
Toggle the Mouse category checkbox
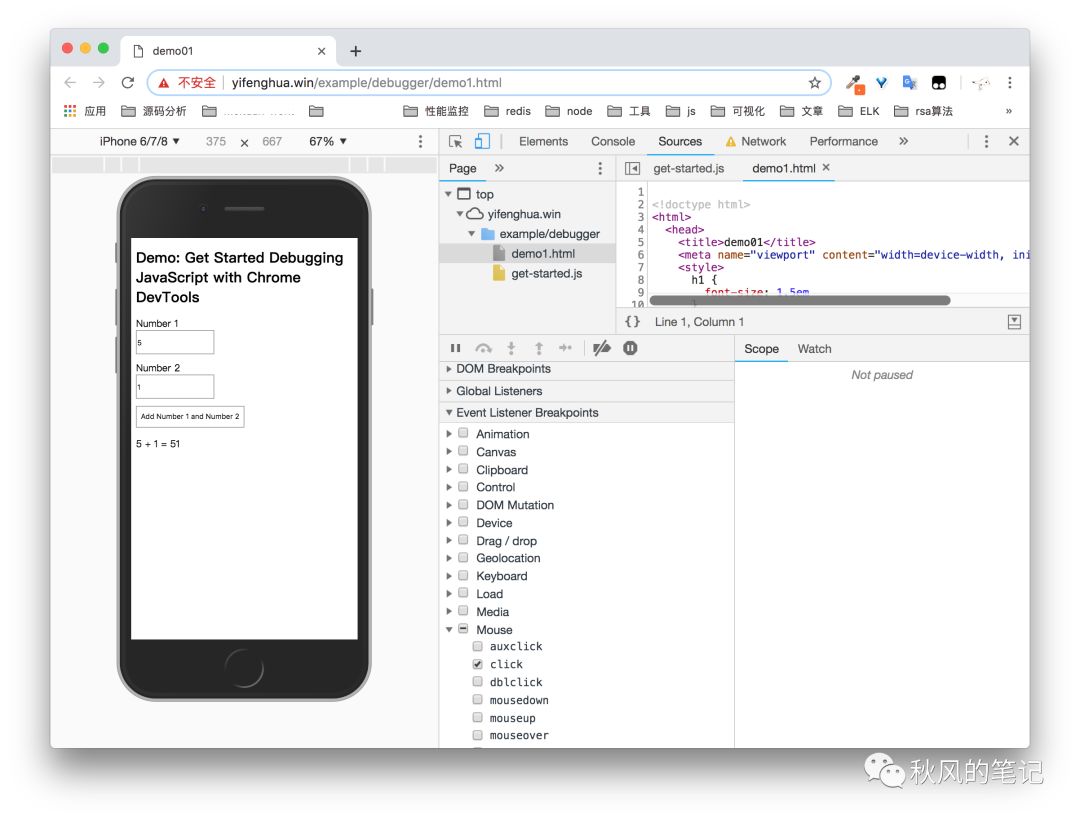point(464,629)
